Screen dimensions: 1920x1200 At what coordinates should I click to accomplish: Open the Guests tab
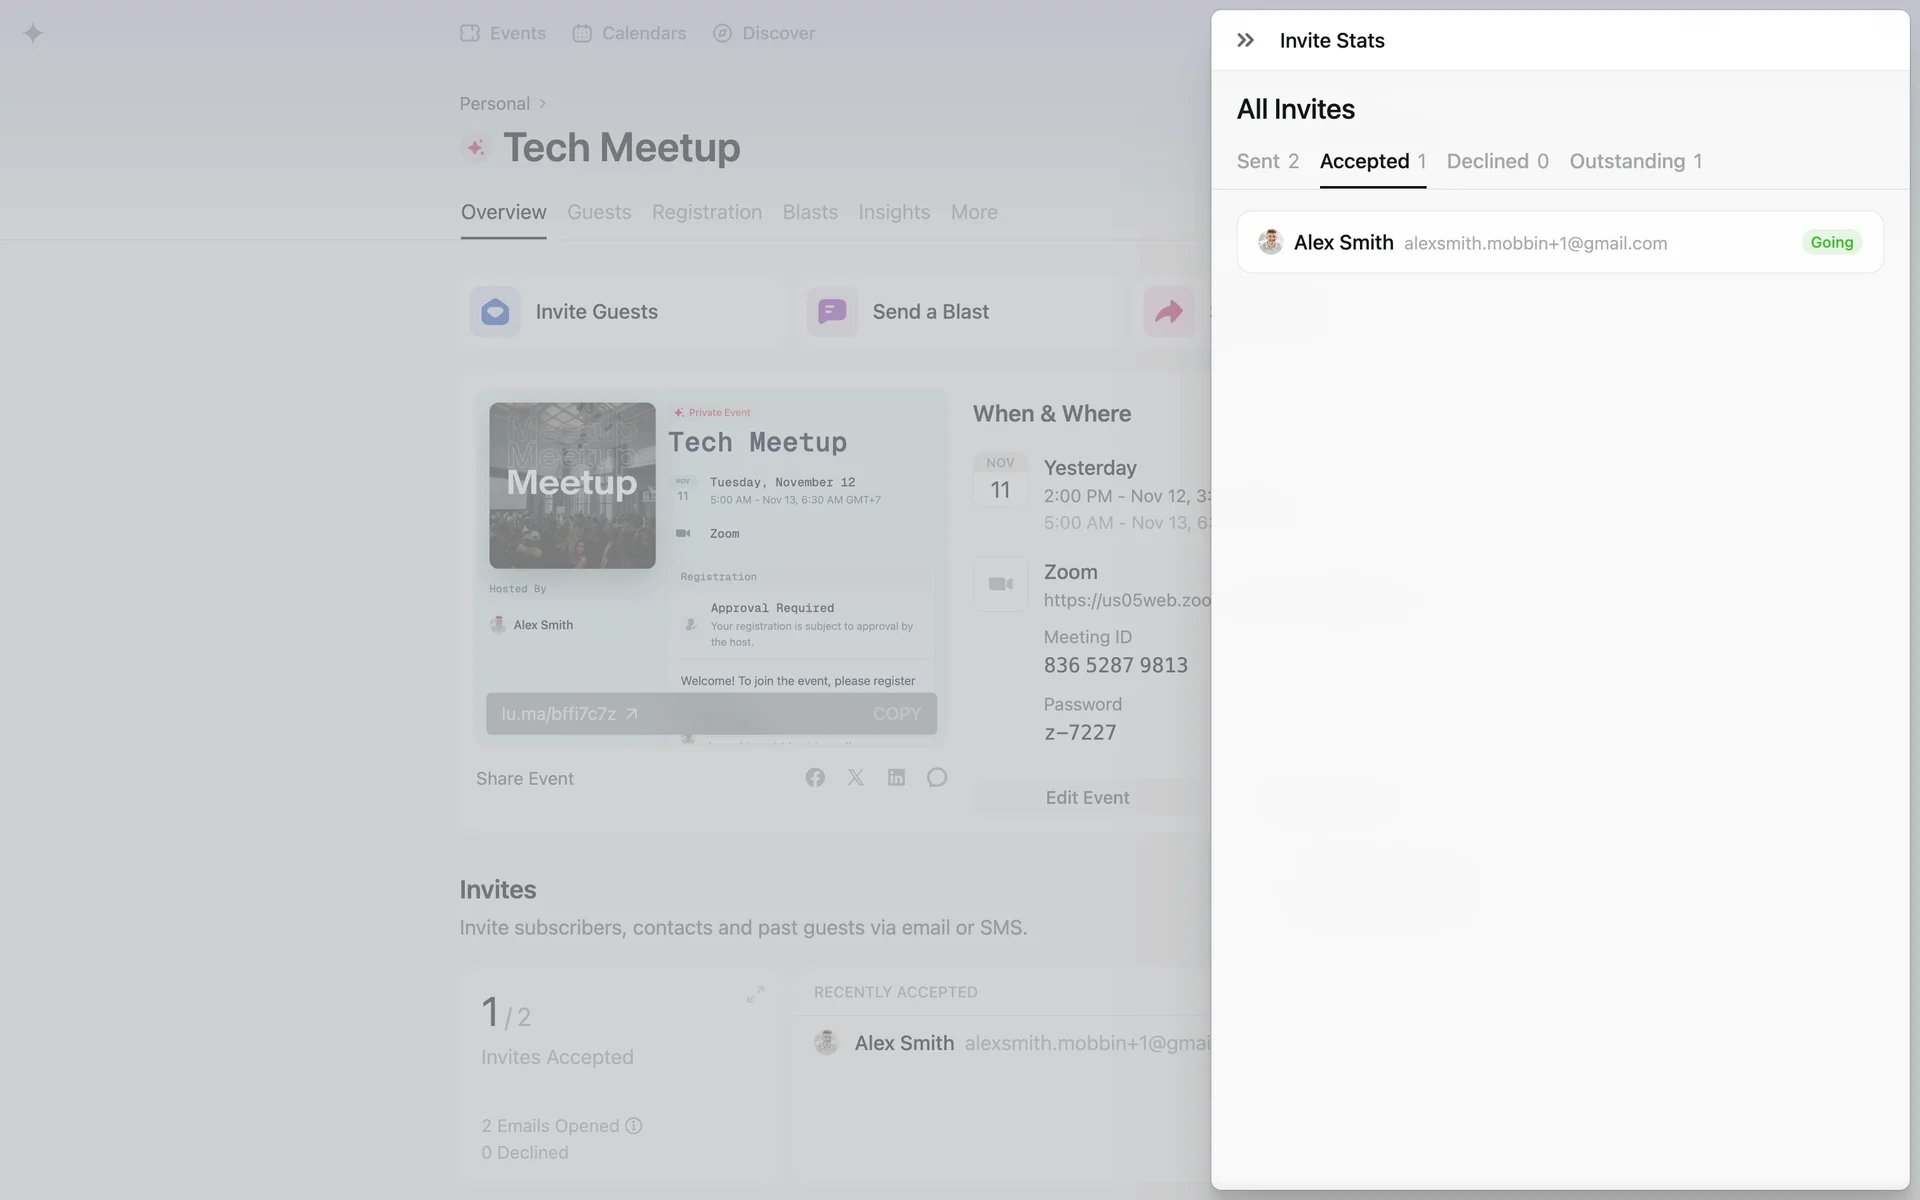(x=599, y=212)
